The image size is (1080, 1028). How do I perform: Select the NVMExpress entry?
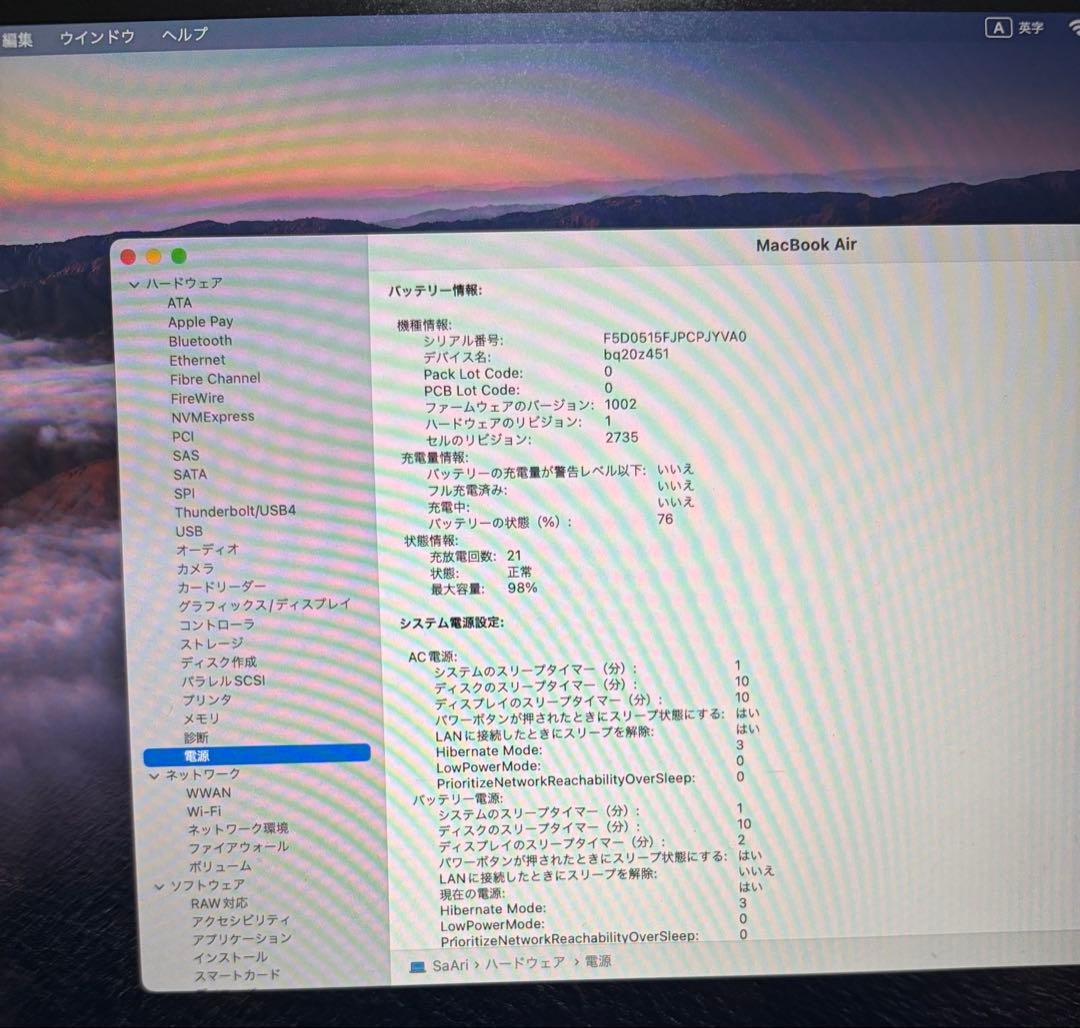point(213,417)
